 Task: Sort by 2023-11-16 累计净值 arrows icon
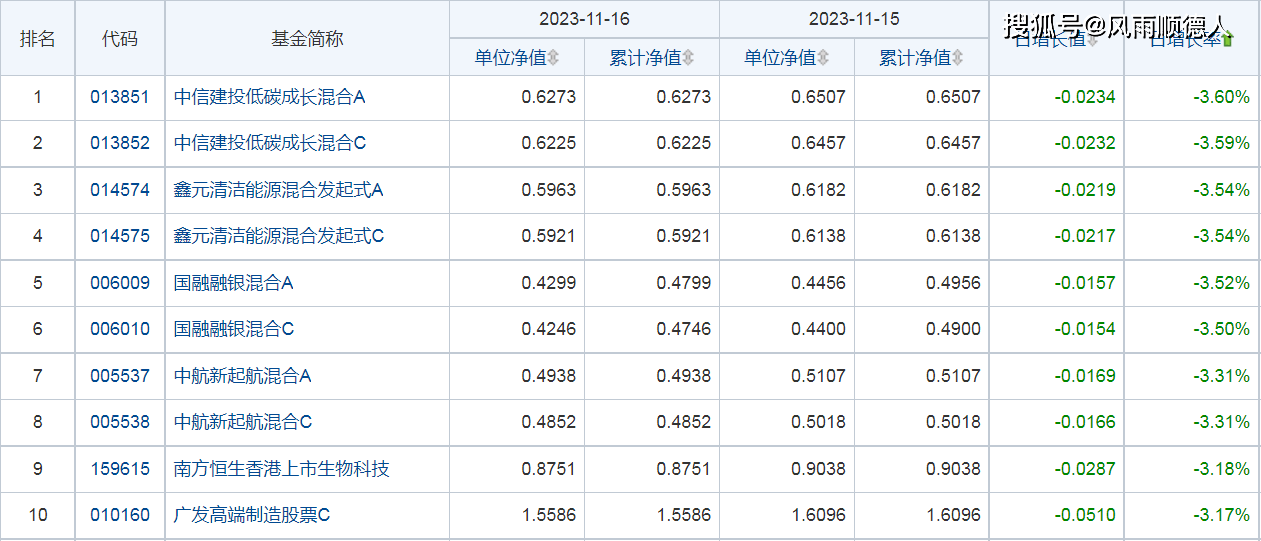pyautogui.click(x=688, y=58)
